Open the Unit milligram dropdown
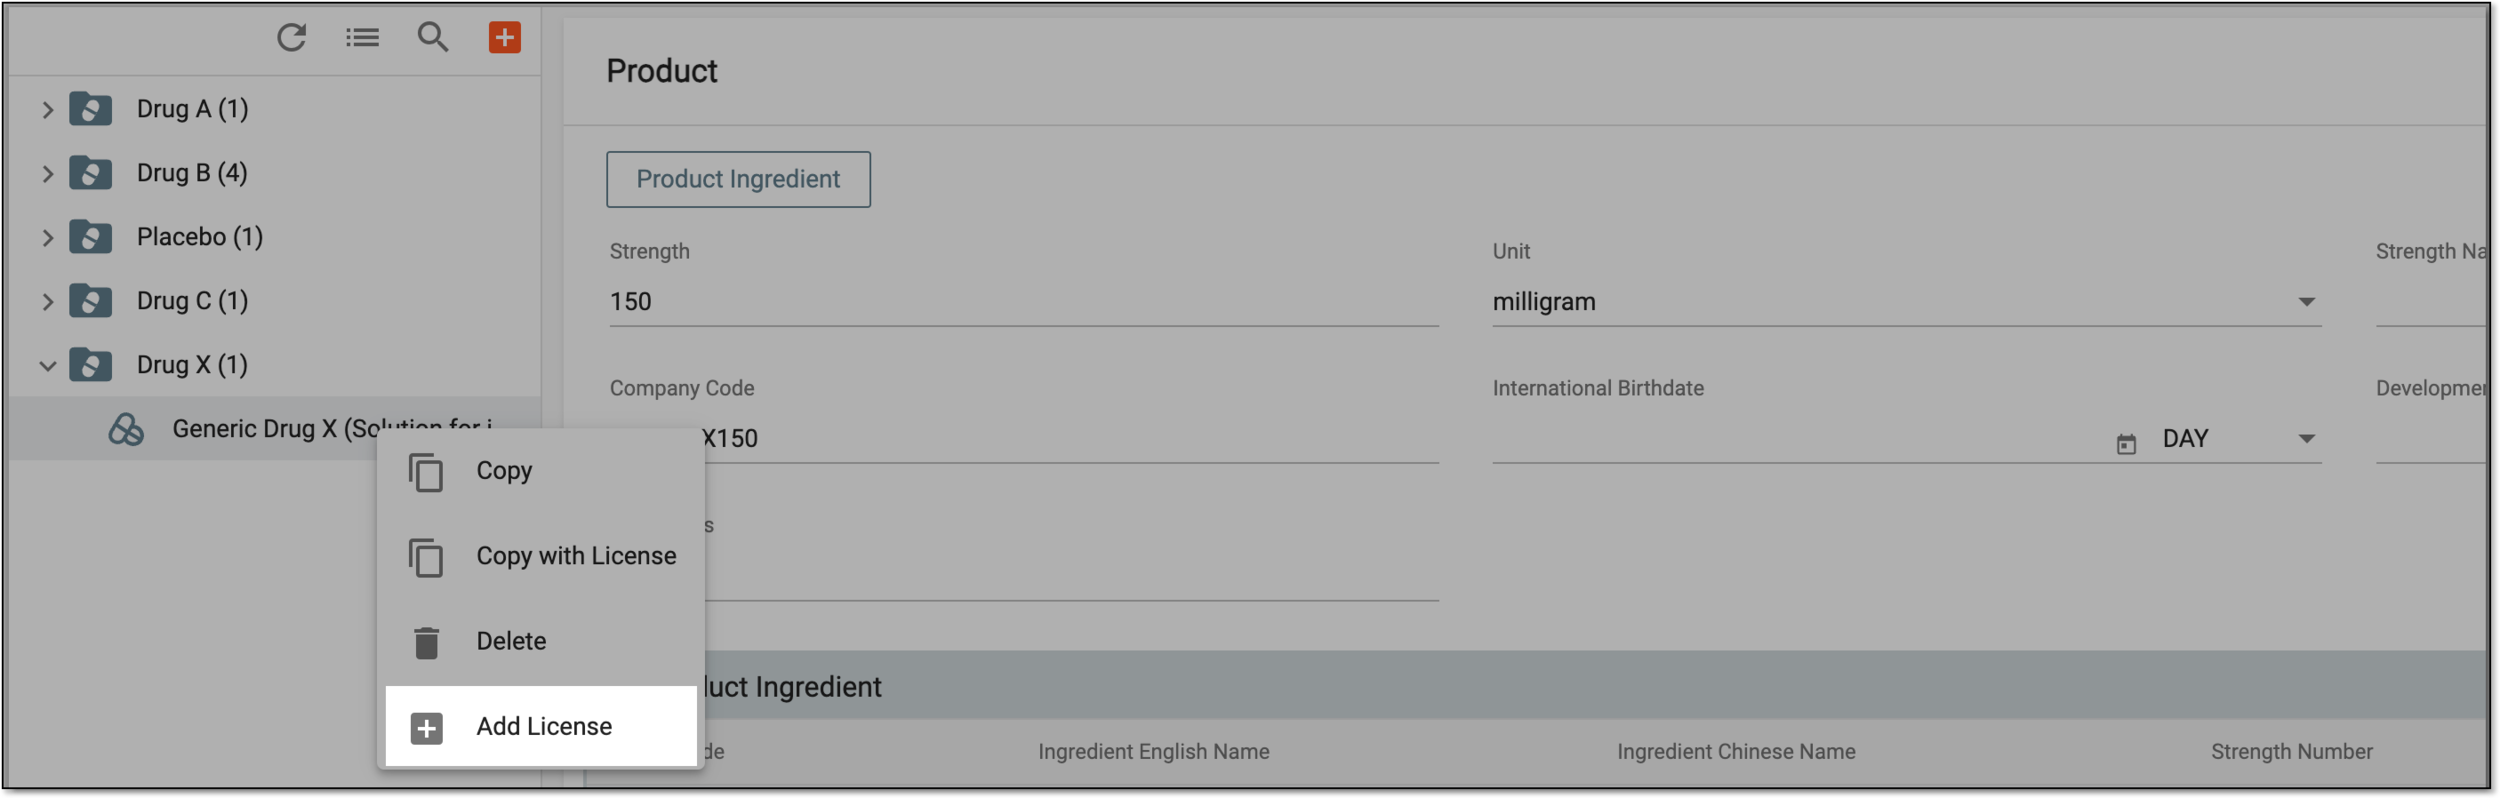This screenshot has width=2500, height=798. tap(1906, 302)
